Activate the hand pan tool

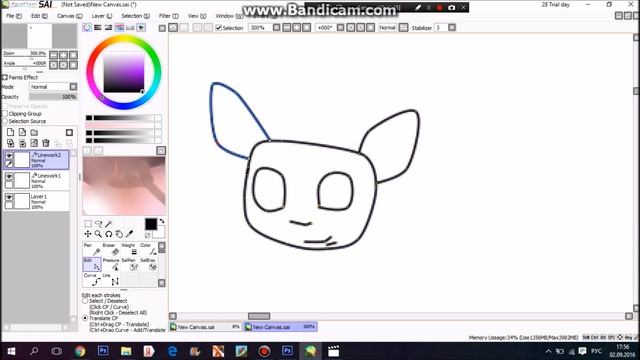pos(119,234)
